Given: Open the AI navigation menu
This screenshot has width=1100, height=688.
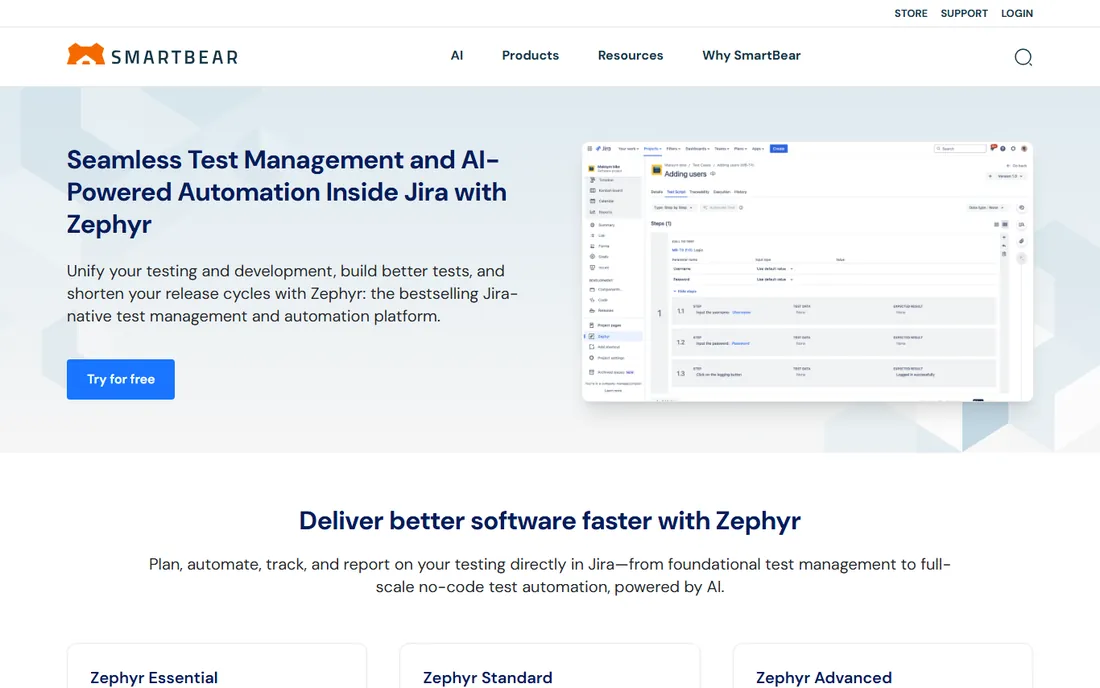Looking at the screenshot, I should pos(457,55).
